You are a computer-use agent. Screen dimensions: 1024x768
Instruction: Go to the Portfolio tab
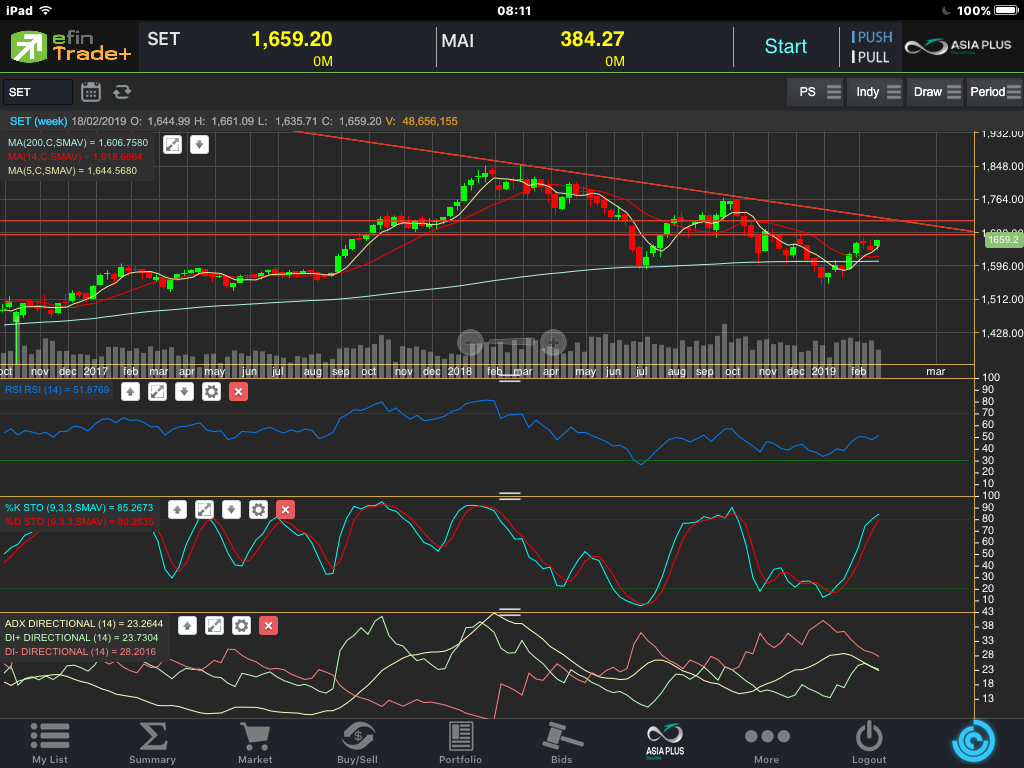coord(460,743)
